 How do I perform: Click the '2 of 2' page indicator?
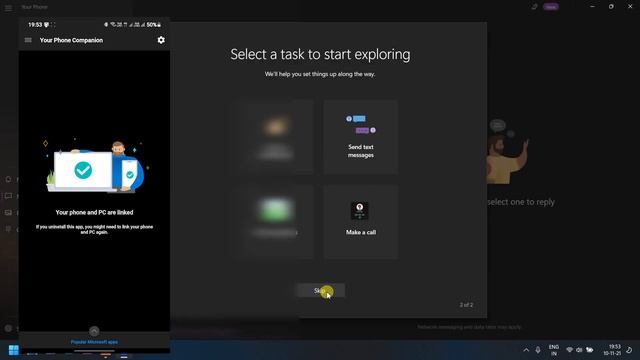click(466, 305)
